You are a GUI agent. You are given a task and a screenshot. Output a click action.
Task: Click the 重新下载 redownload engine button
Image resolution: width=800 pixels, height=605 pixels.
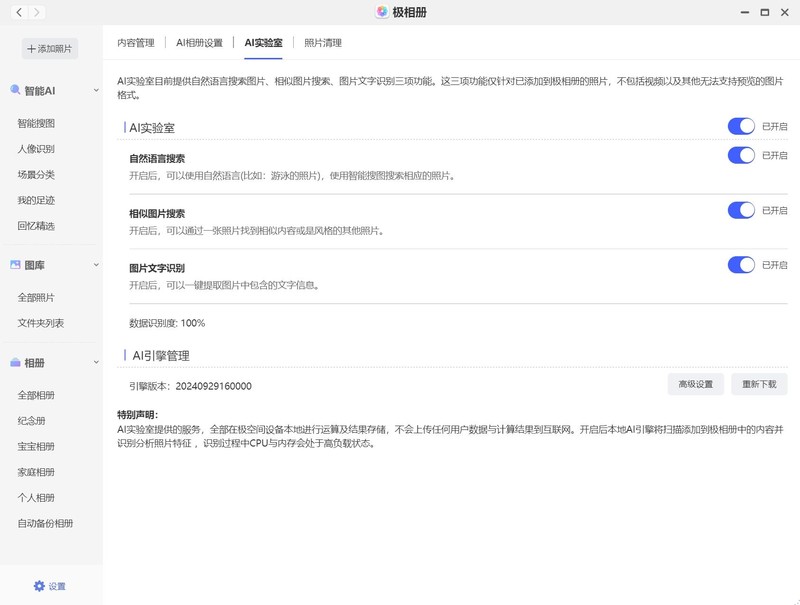click(759, 383)
